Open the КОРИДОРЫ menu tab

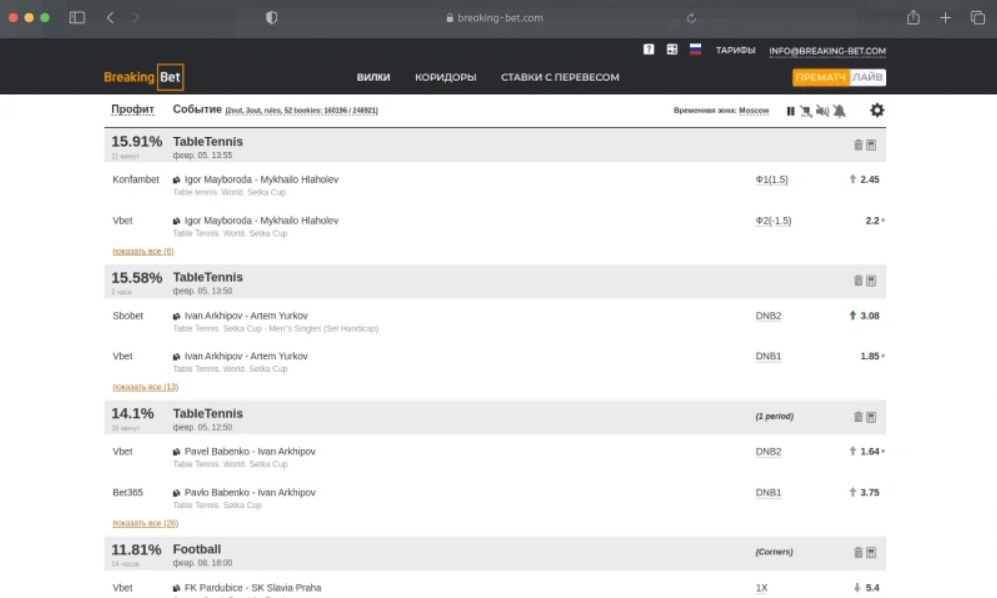445,77
